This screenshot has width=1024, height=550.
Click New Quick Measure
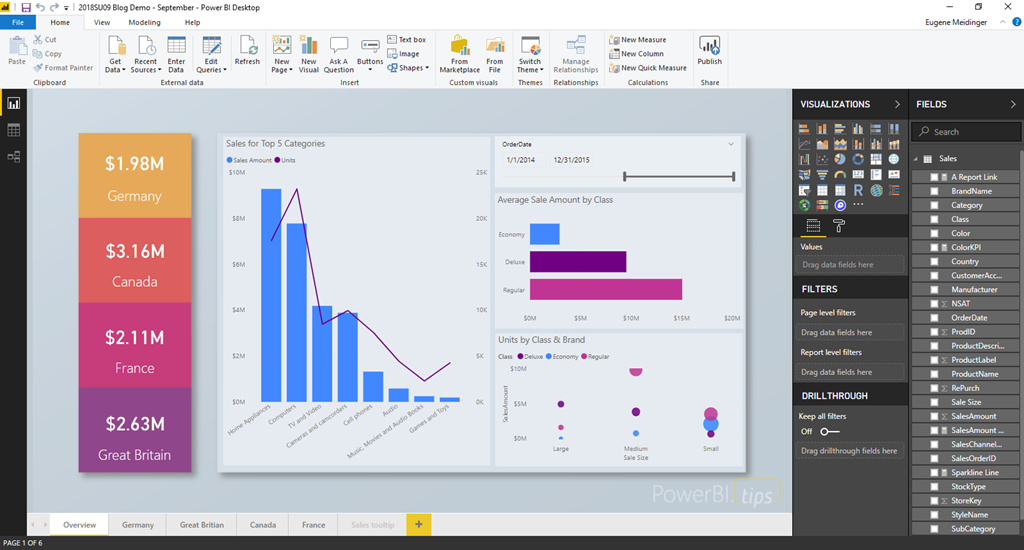click(x=647, y=68)
